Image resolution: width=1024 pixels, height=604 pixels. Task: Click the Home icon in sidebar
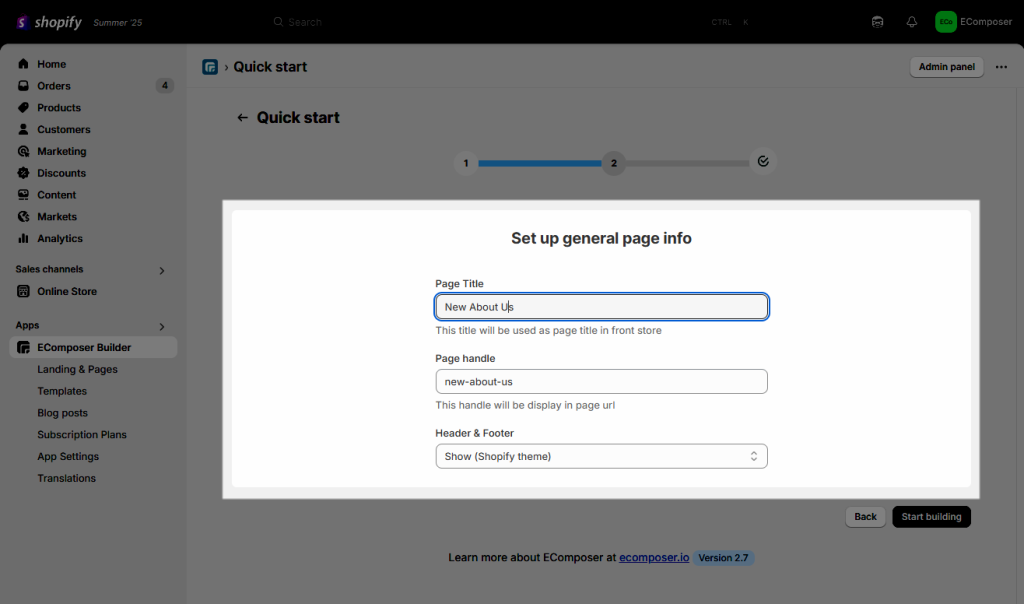point(24,64)
